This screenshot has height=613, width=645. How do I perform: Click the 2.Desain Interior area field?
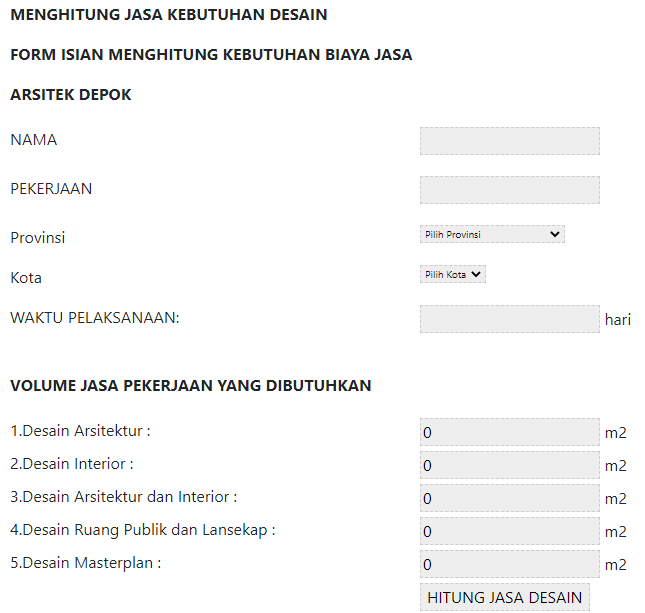[x=509, y=465]
